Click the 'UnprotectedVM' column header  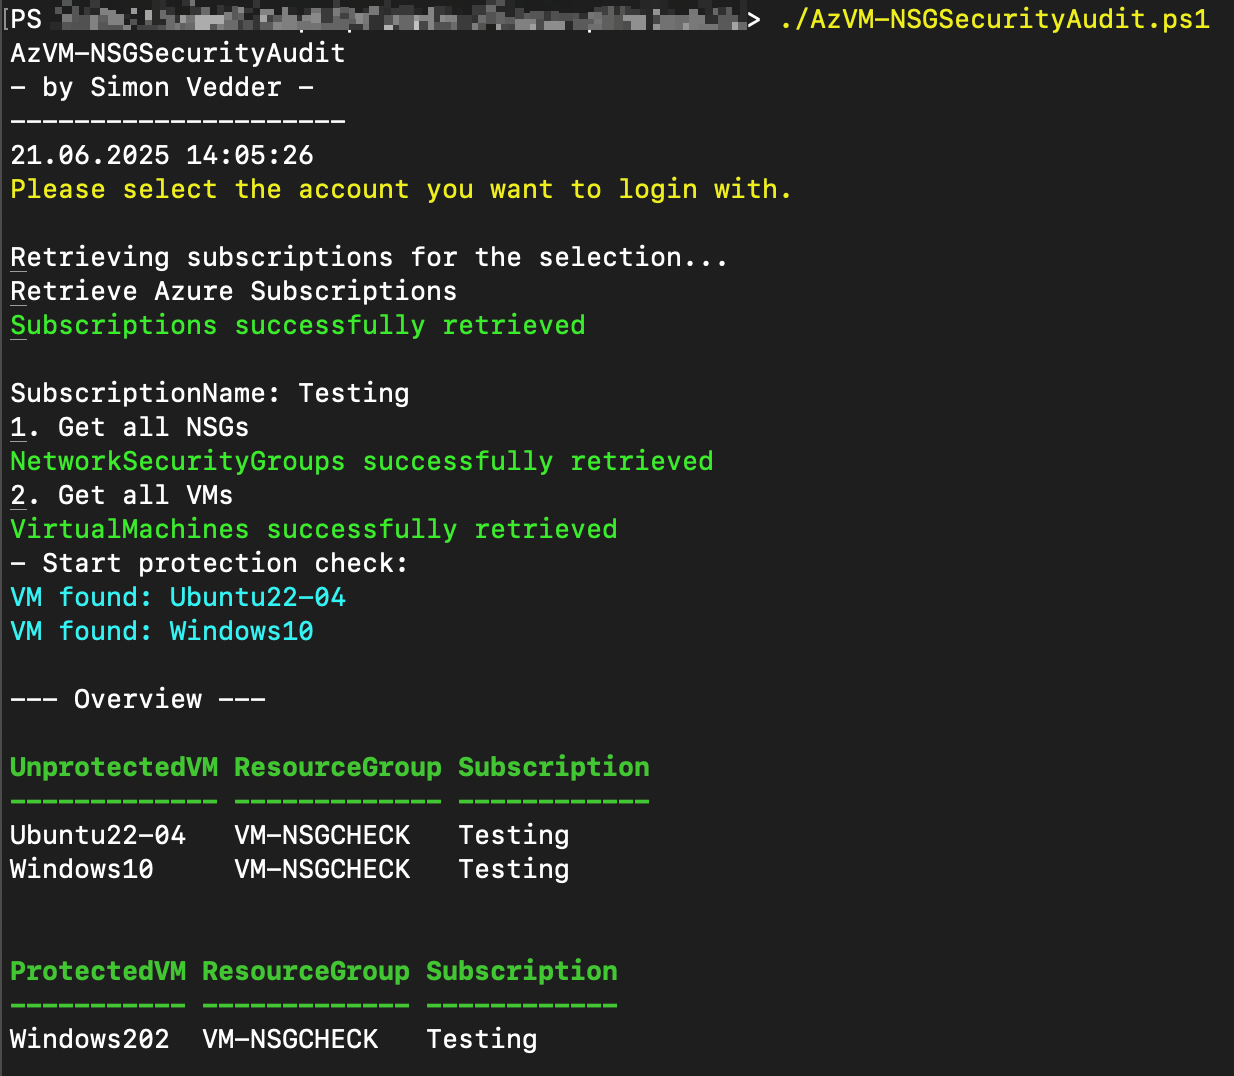point(114,767)
